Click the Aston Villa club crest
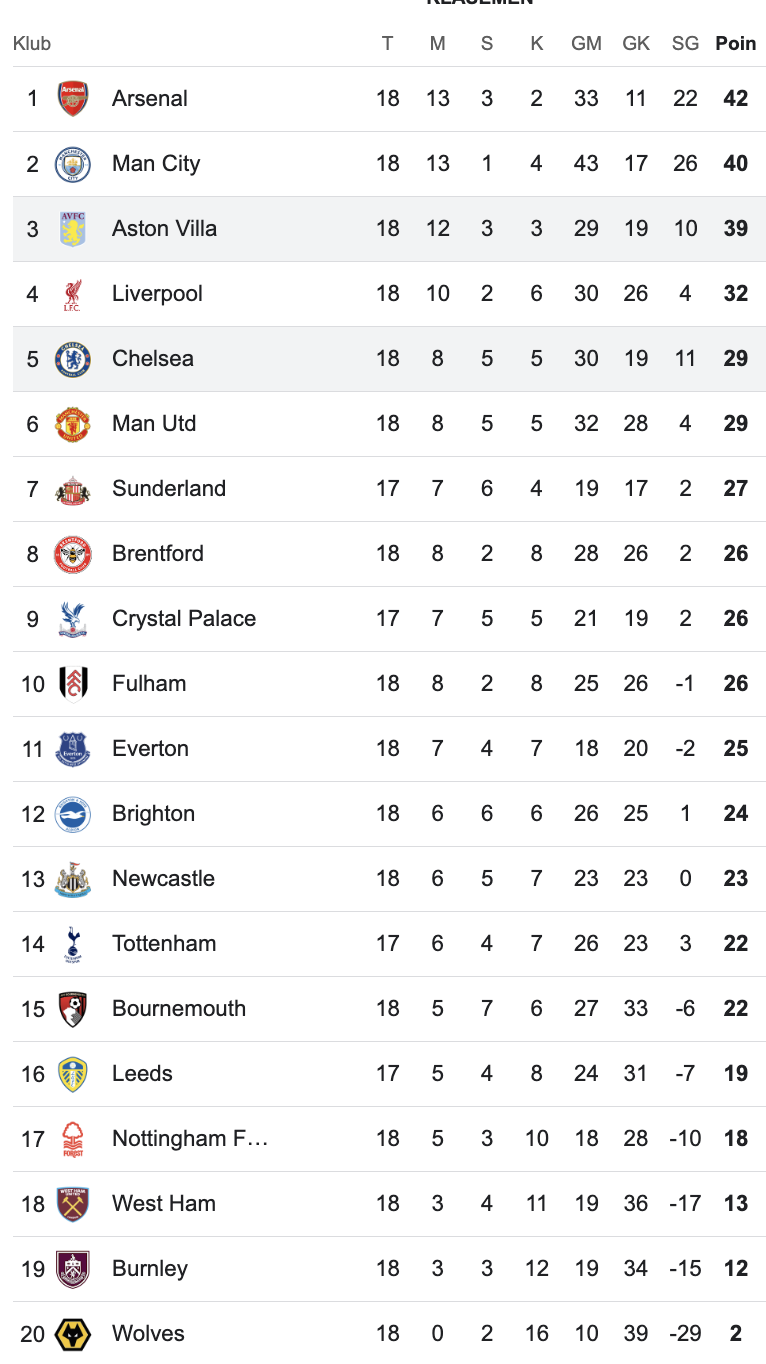The width and height of the screenshot is (766, 1364). [x=73, y=229]
